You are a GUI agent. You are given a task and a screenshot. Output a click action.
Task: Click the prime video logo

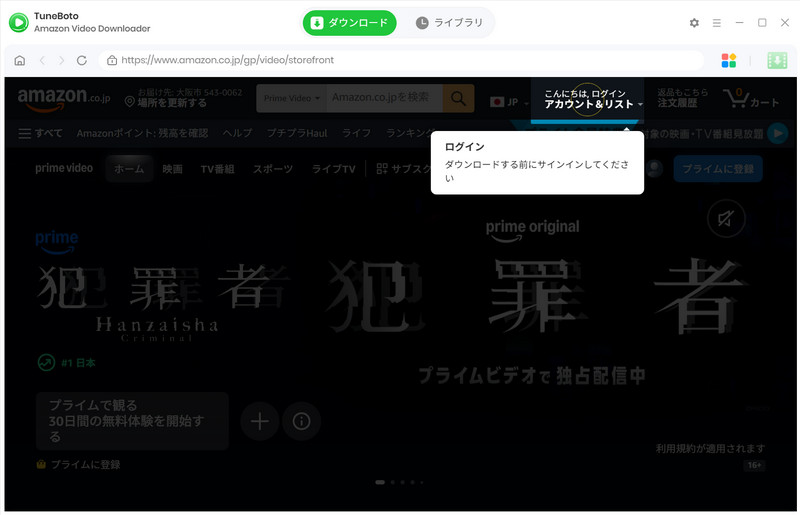[64, 168]
